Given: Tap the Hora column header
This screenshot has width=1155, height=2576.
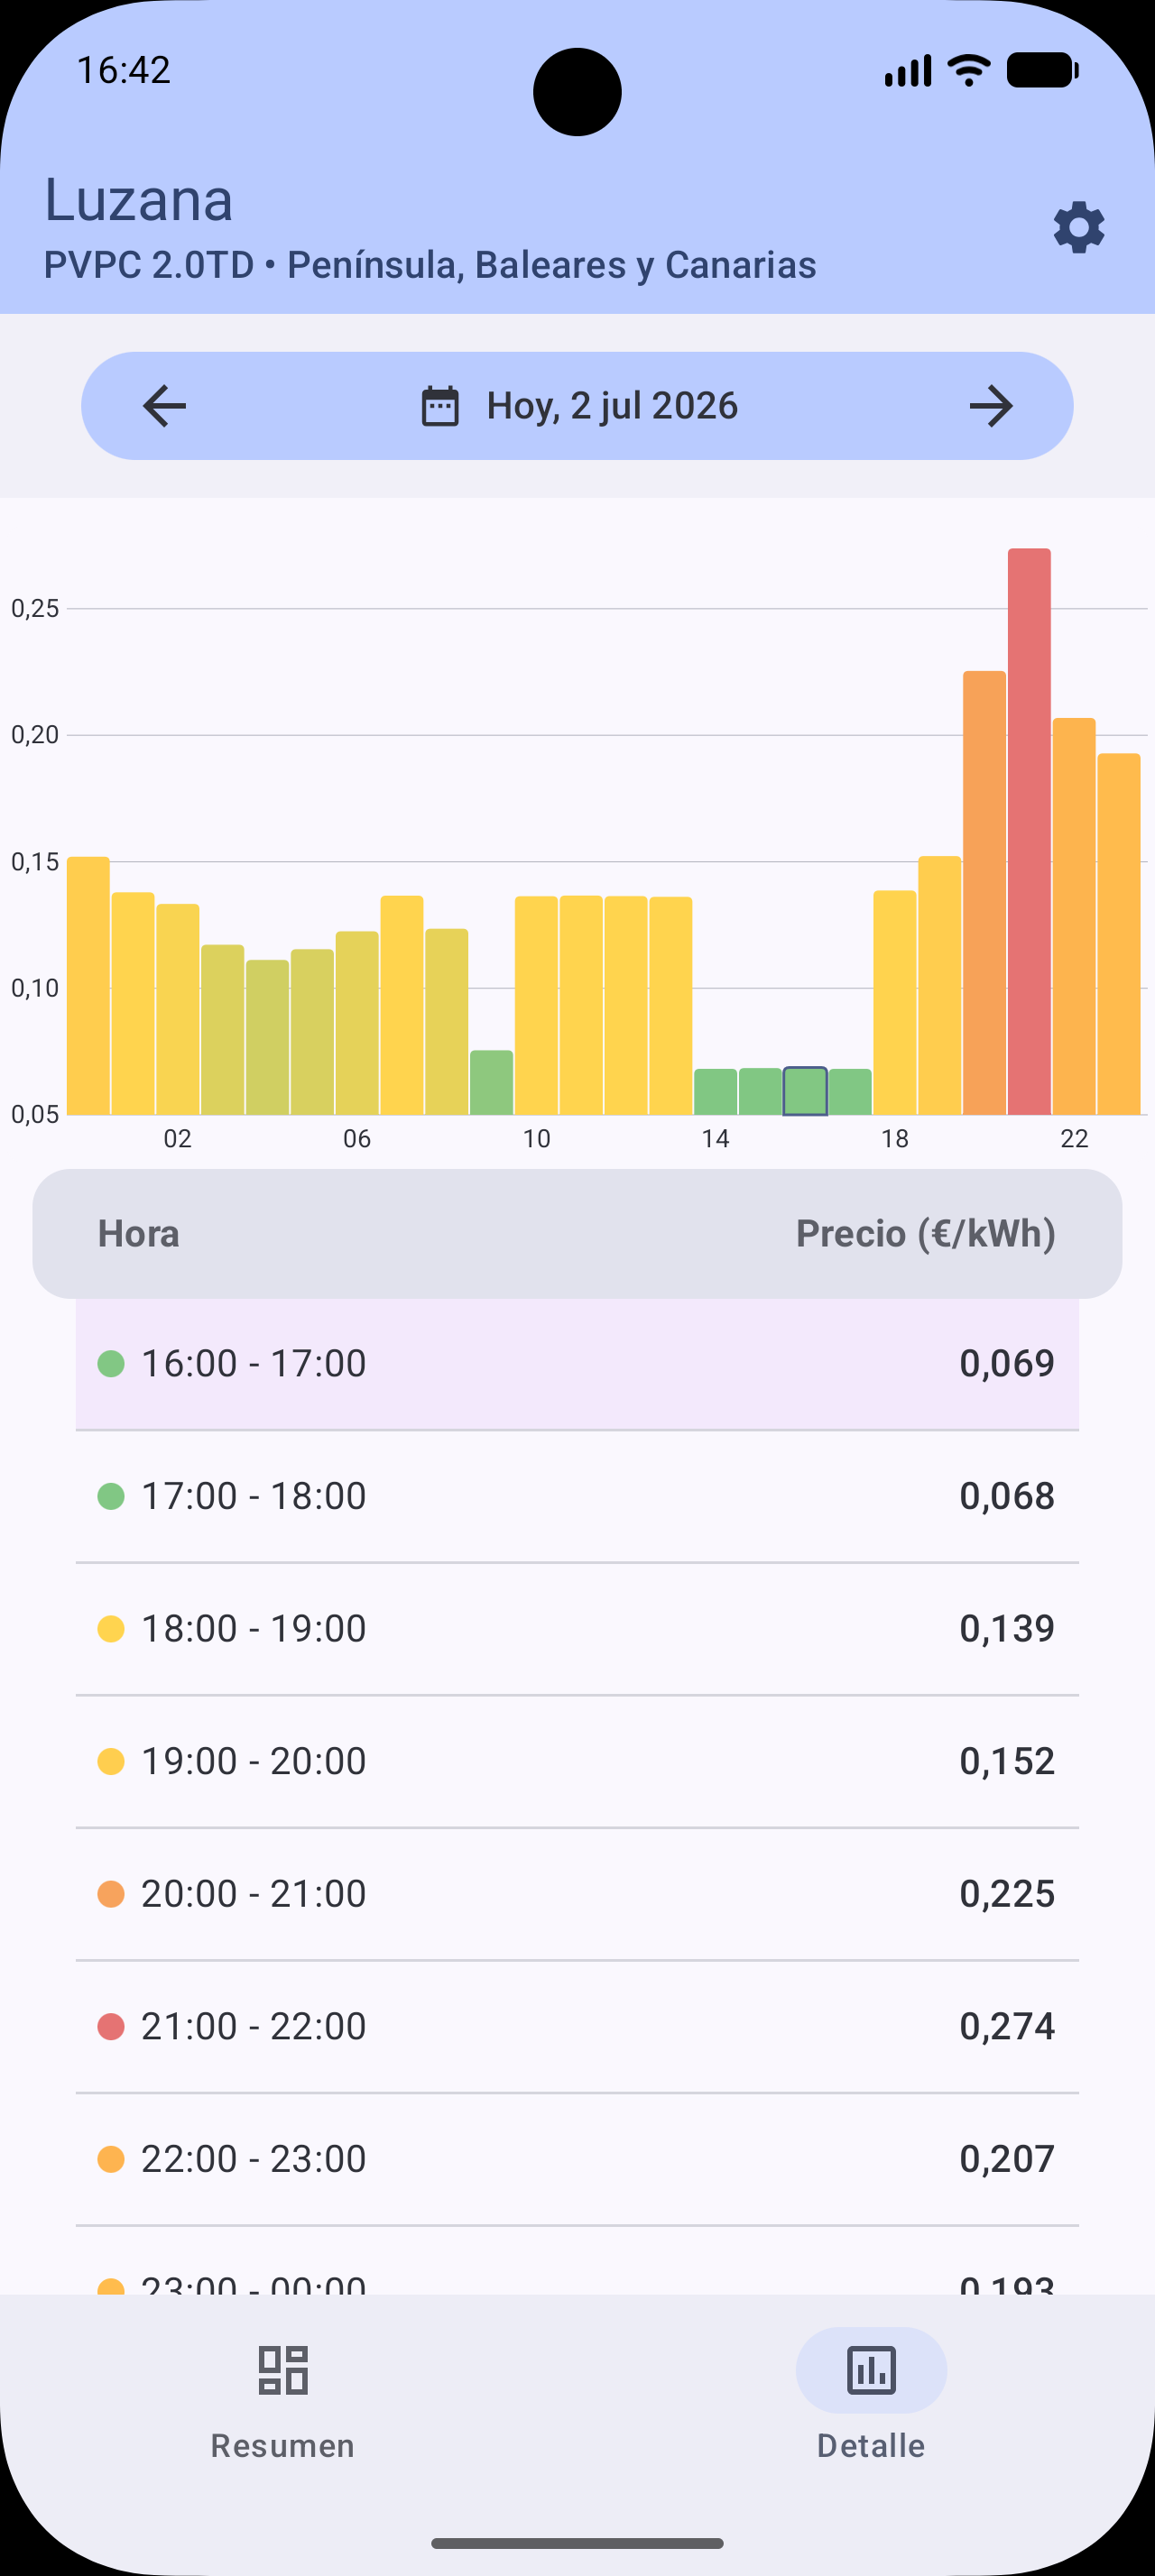Looking at the screenshot, I should click(x=138, y=1234).
